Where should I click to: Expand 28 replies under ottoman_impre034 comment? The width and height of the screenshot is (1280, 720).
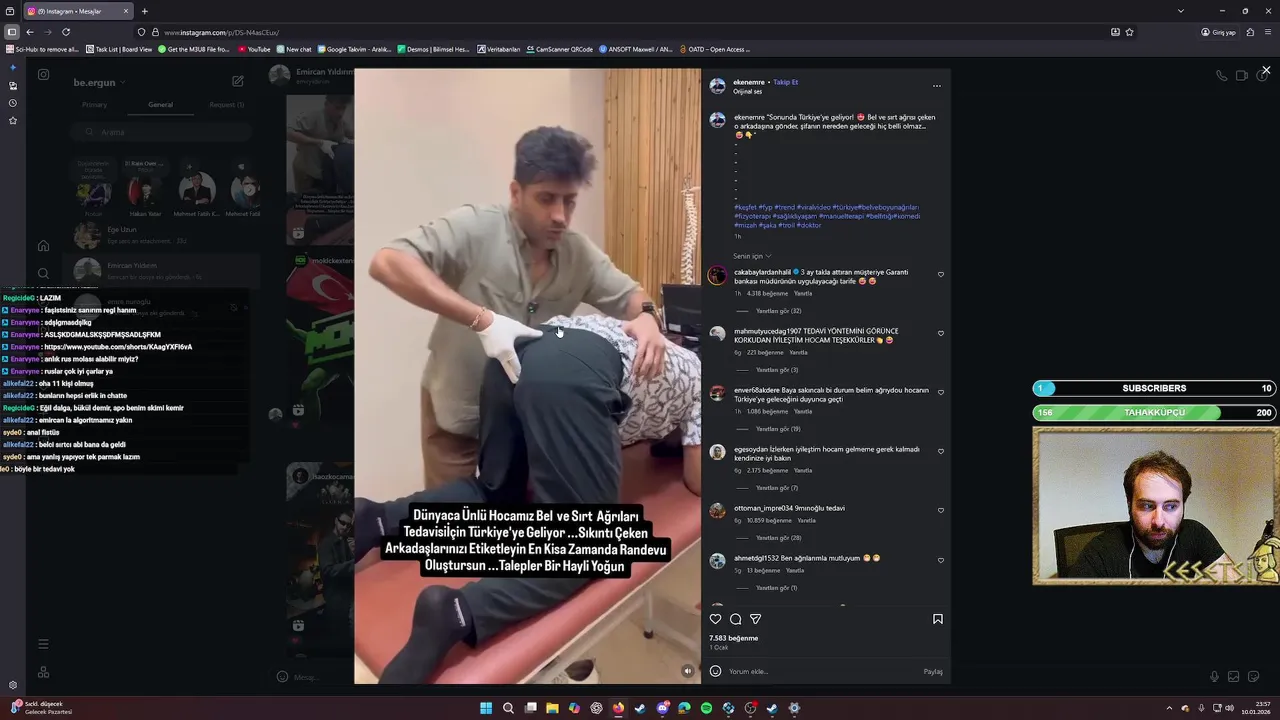[778, 538]
